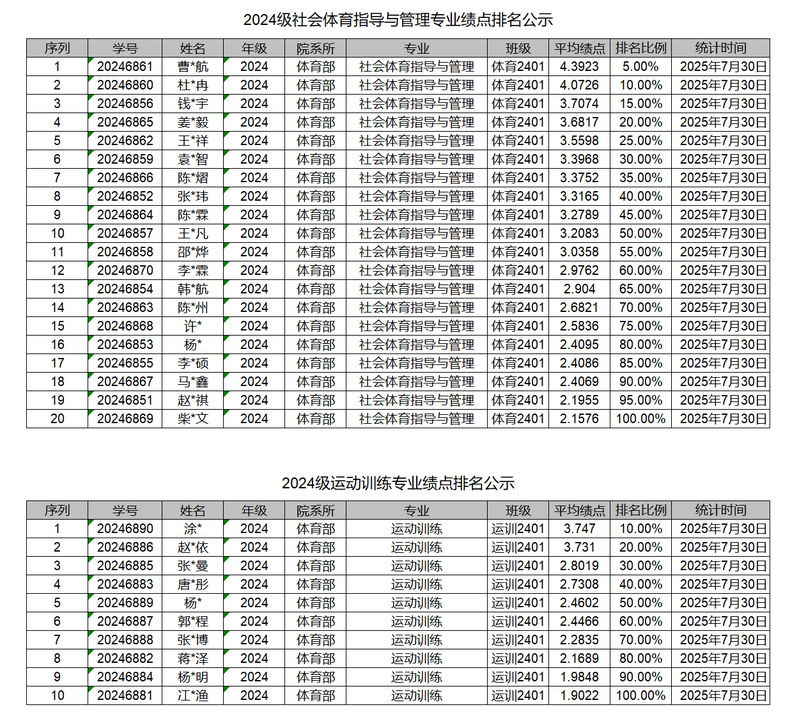Select the name cell 曹*航
This screenshot has width=798, height=721.
point(192,67)
